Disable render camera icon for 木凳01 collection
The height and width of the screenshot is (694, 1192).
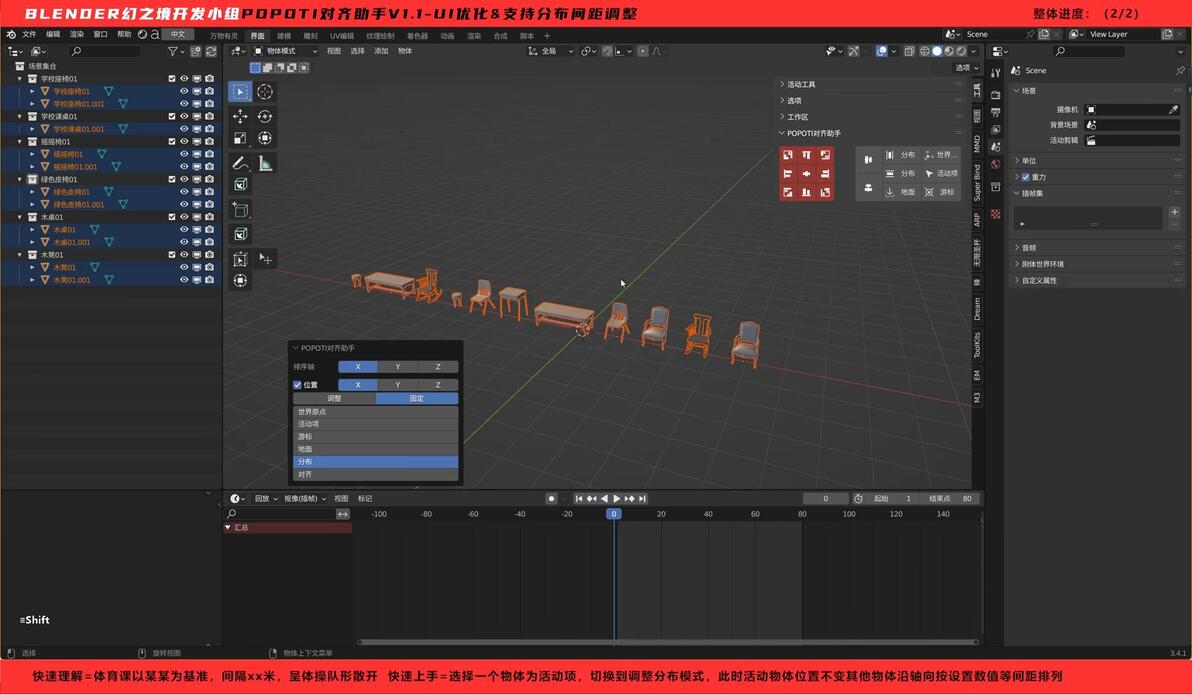[x=209, y=255]
